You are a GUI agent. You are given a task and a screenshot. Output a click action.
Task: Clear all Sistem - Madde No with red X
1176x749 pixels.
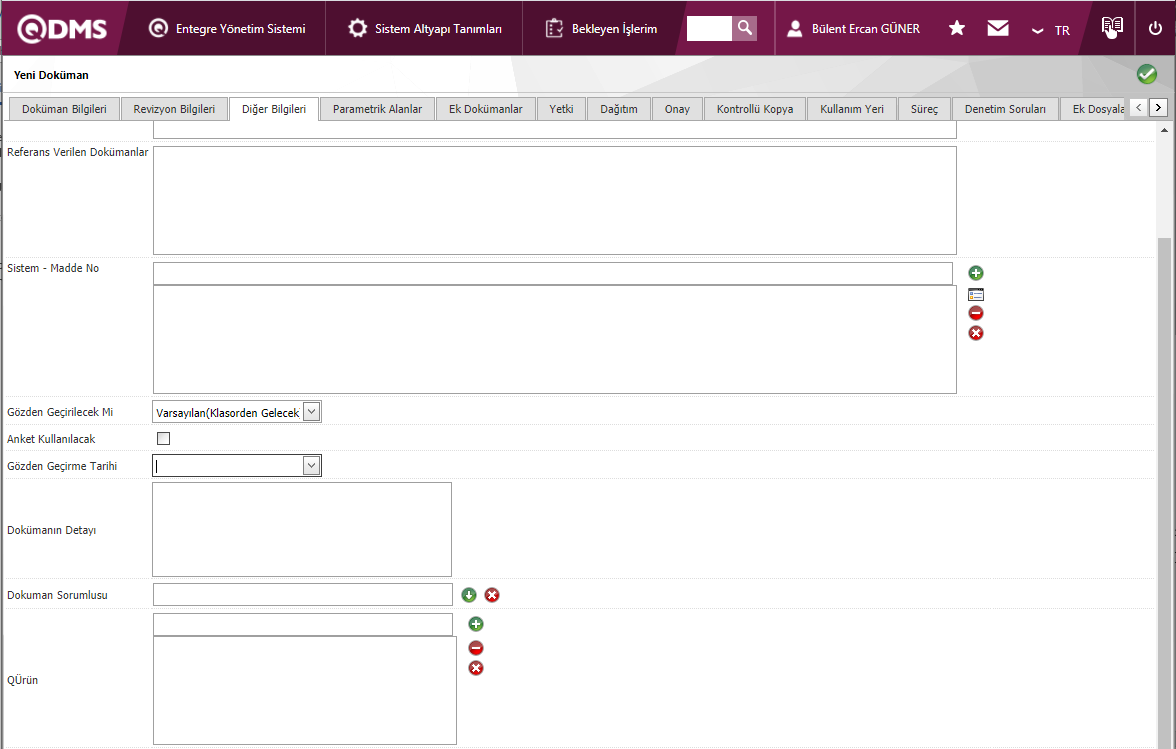tap(976, 333)
